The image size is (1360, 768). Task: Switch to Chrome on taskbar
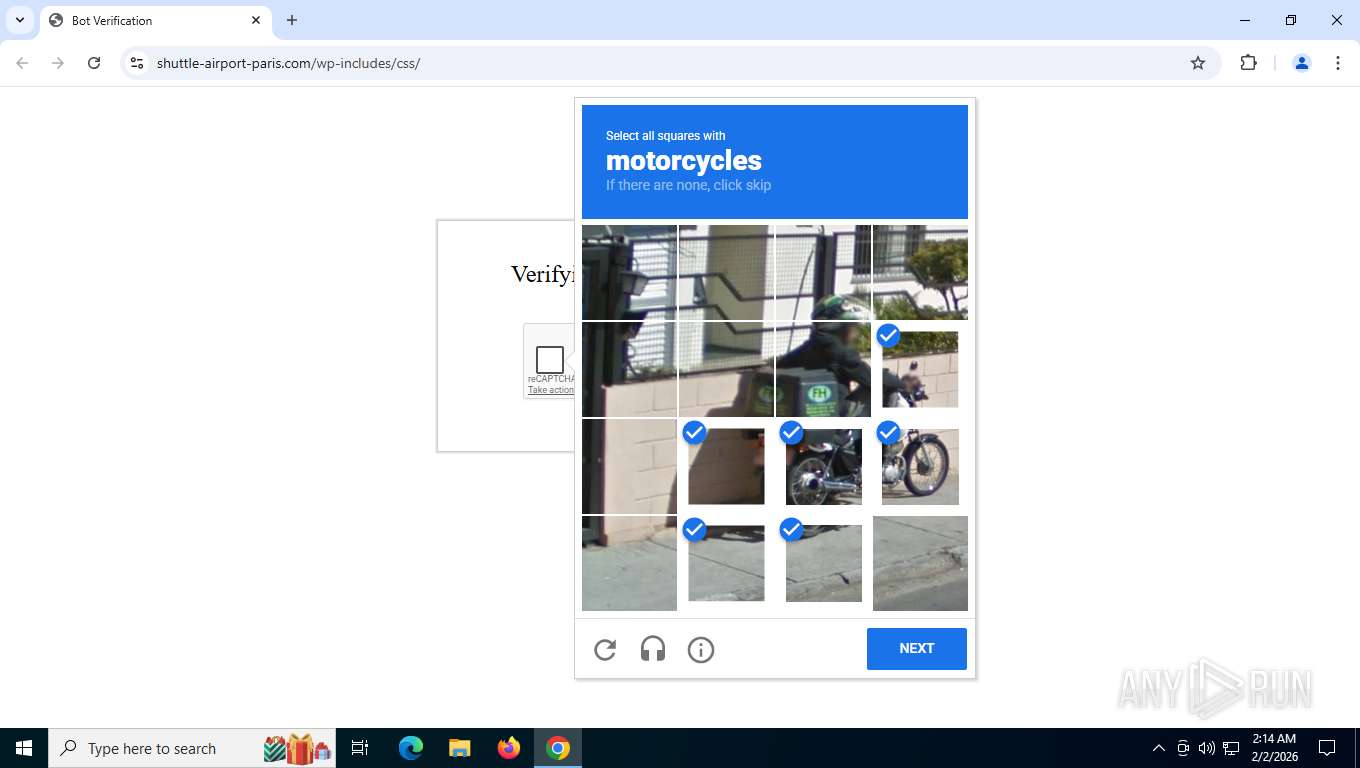558,748
